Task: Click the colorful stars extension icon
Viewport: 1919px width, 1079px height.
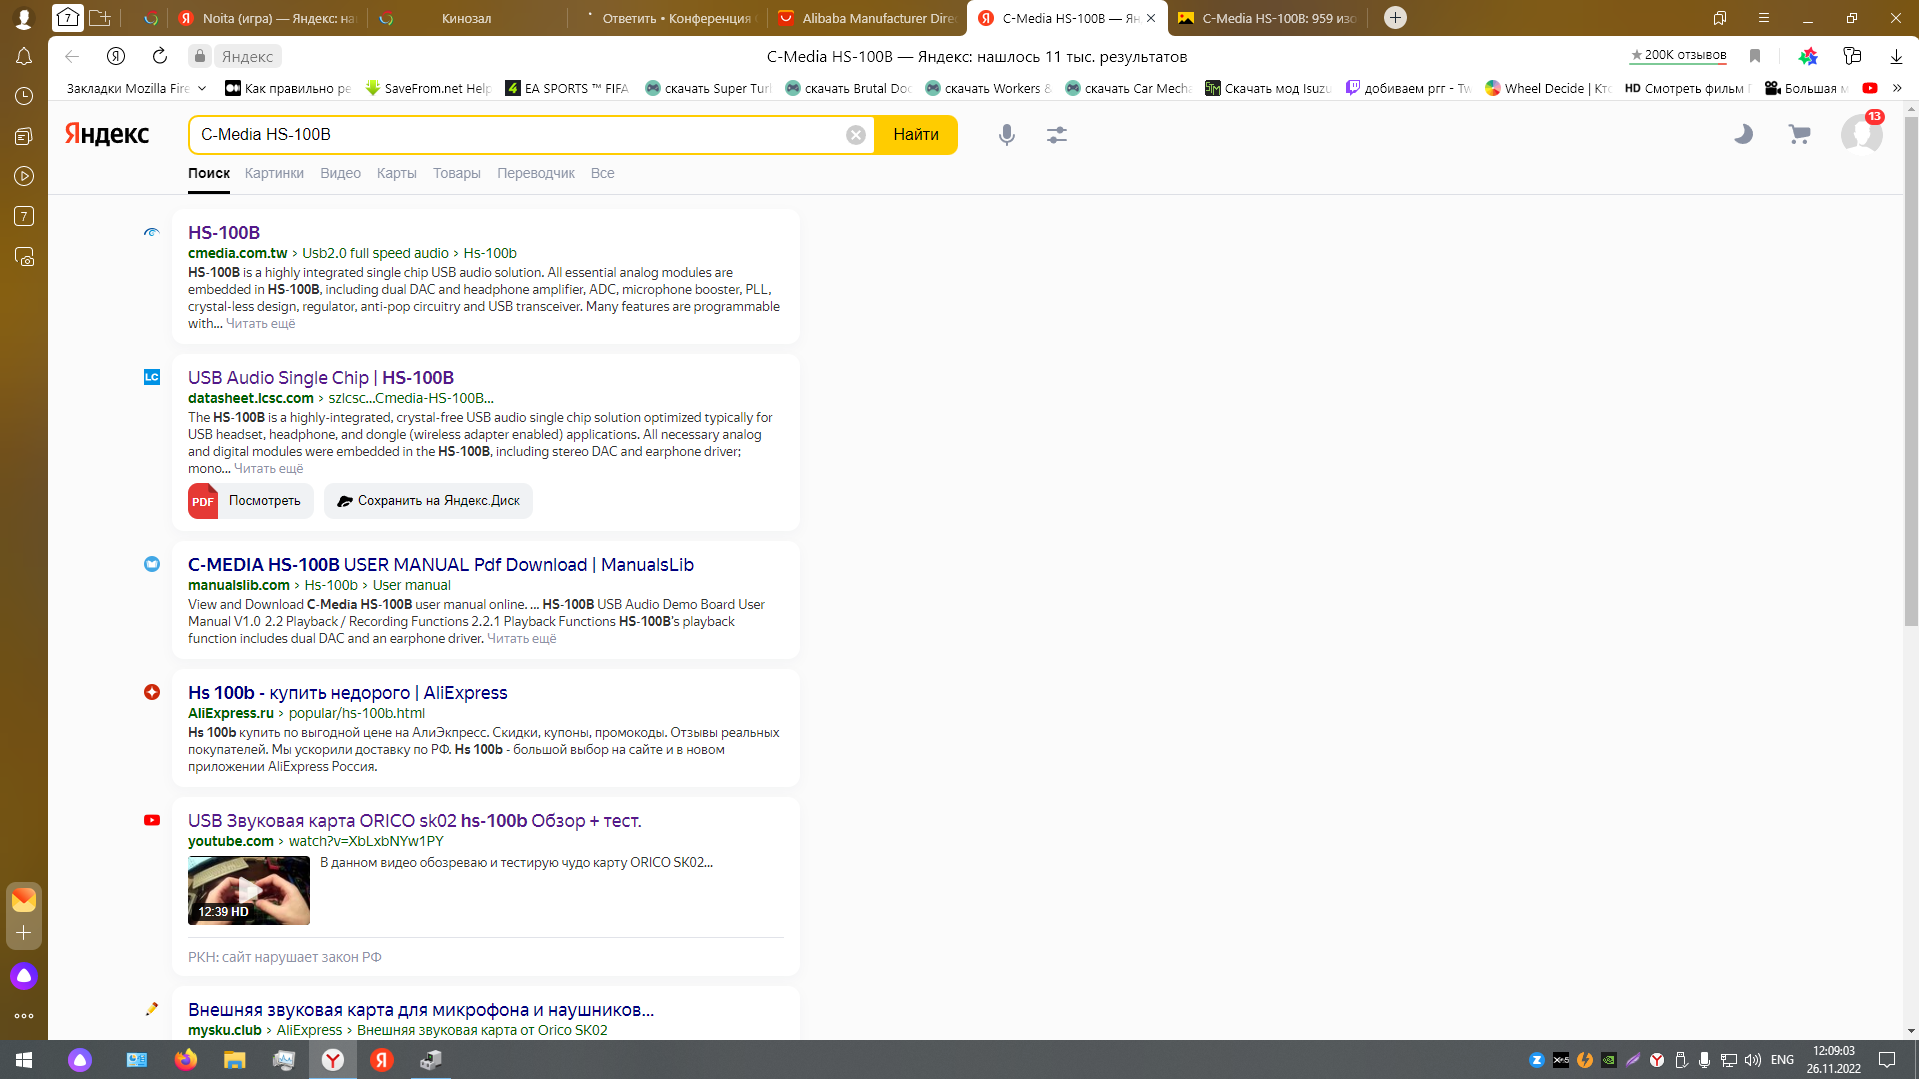Action: click(x=1808, y=56)
